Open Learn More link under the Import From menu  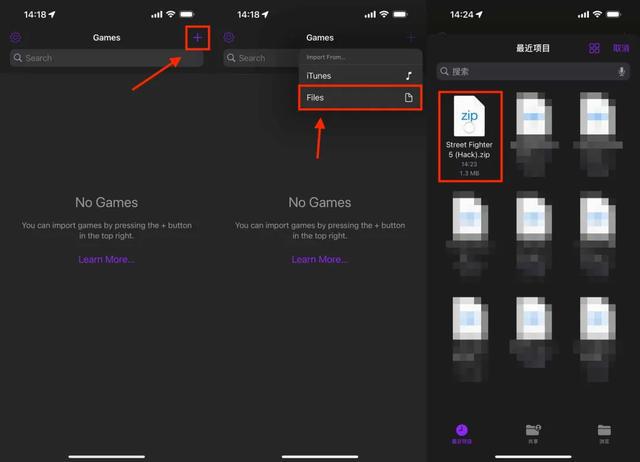[x=319, y=259]
